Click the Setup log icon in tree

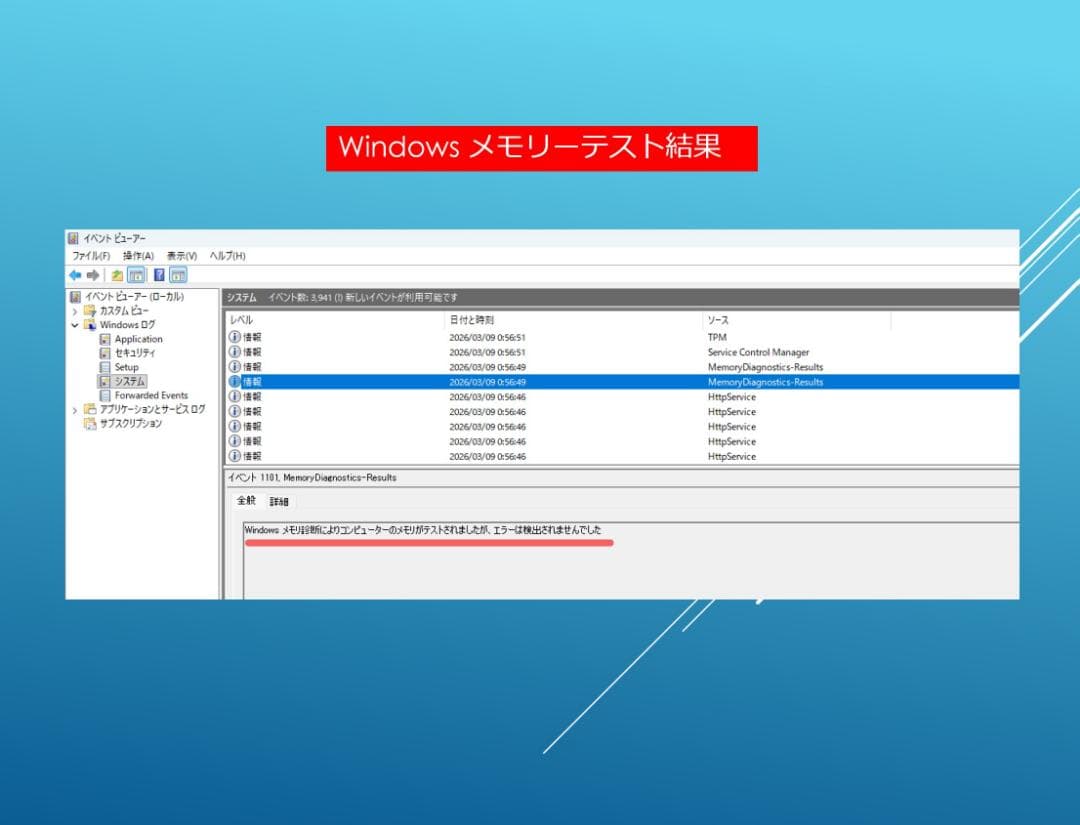pyautogui.click(x=105, y=367)
